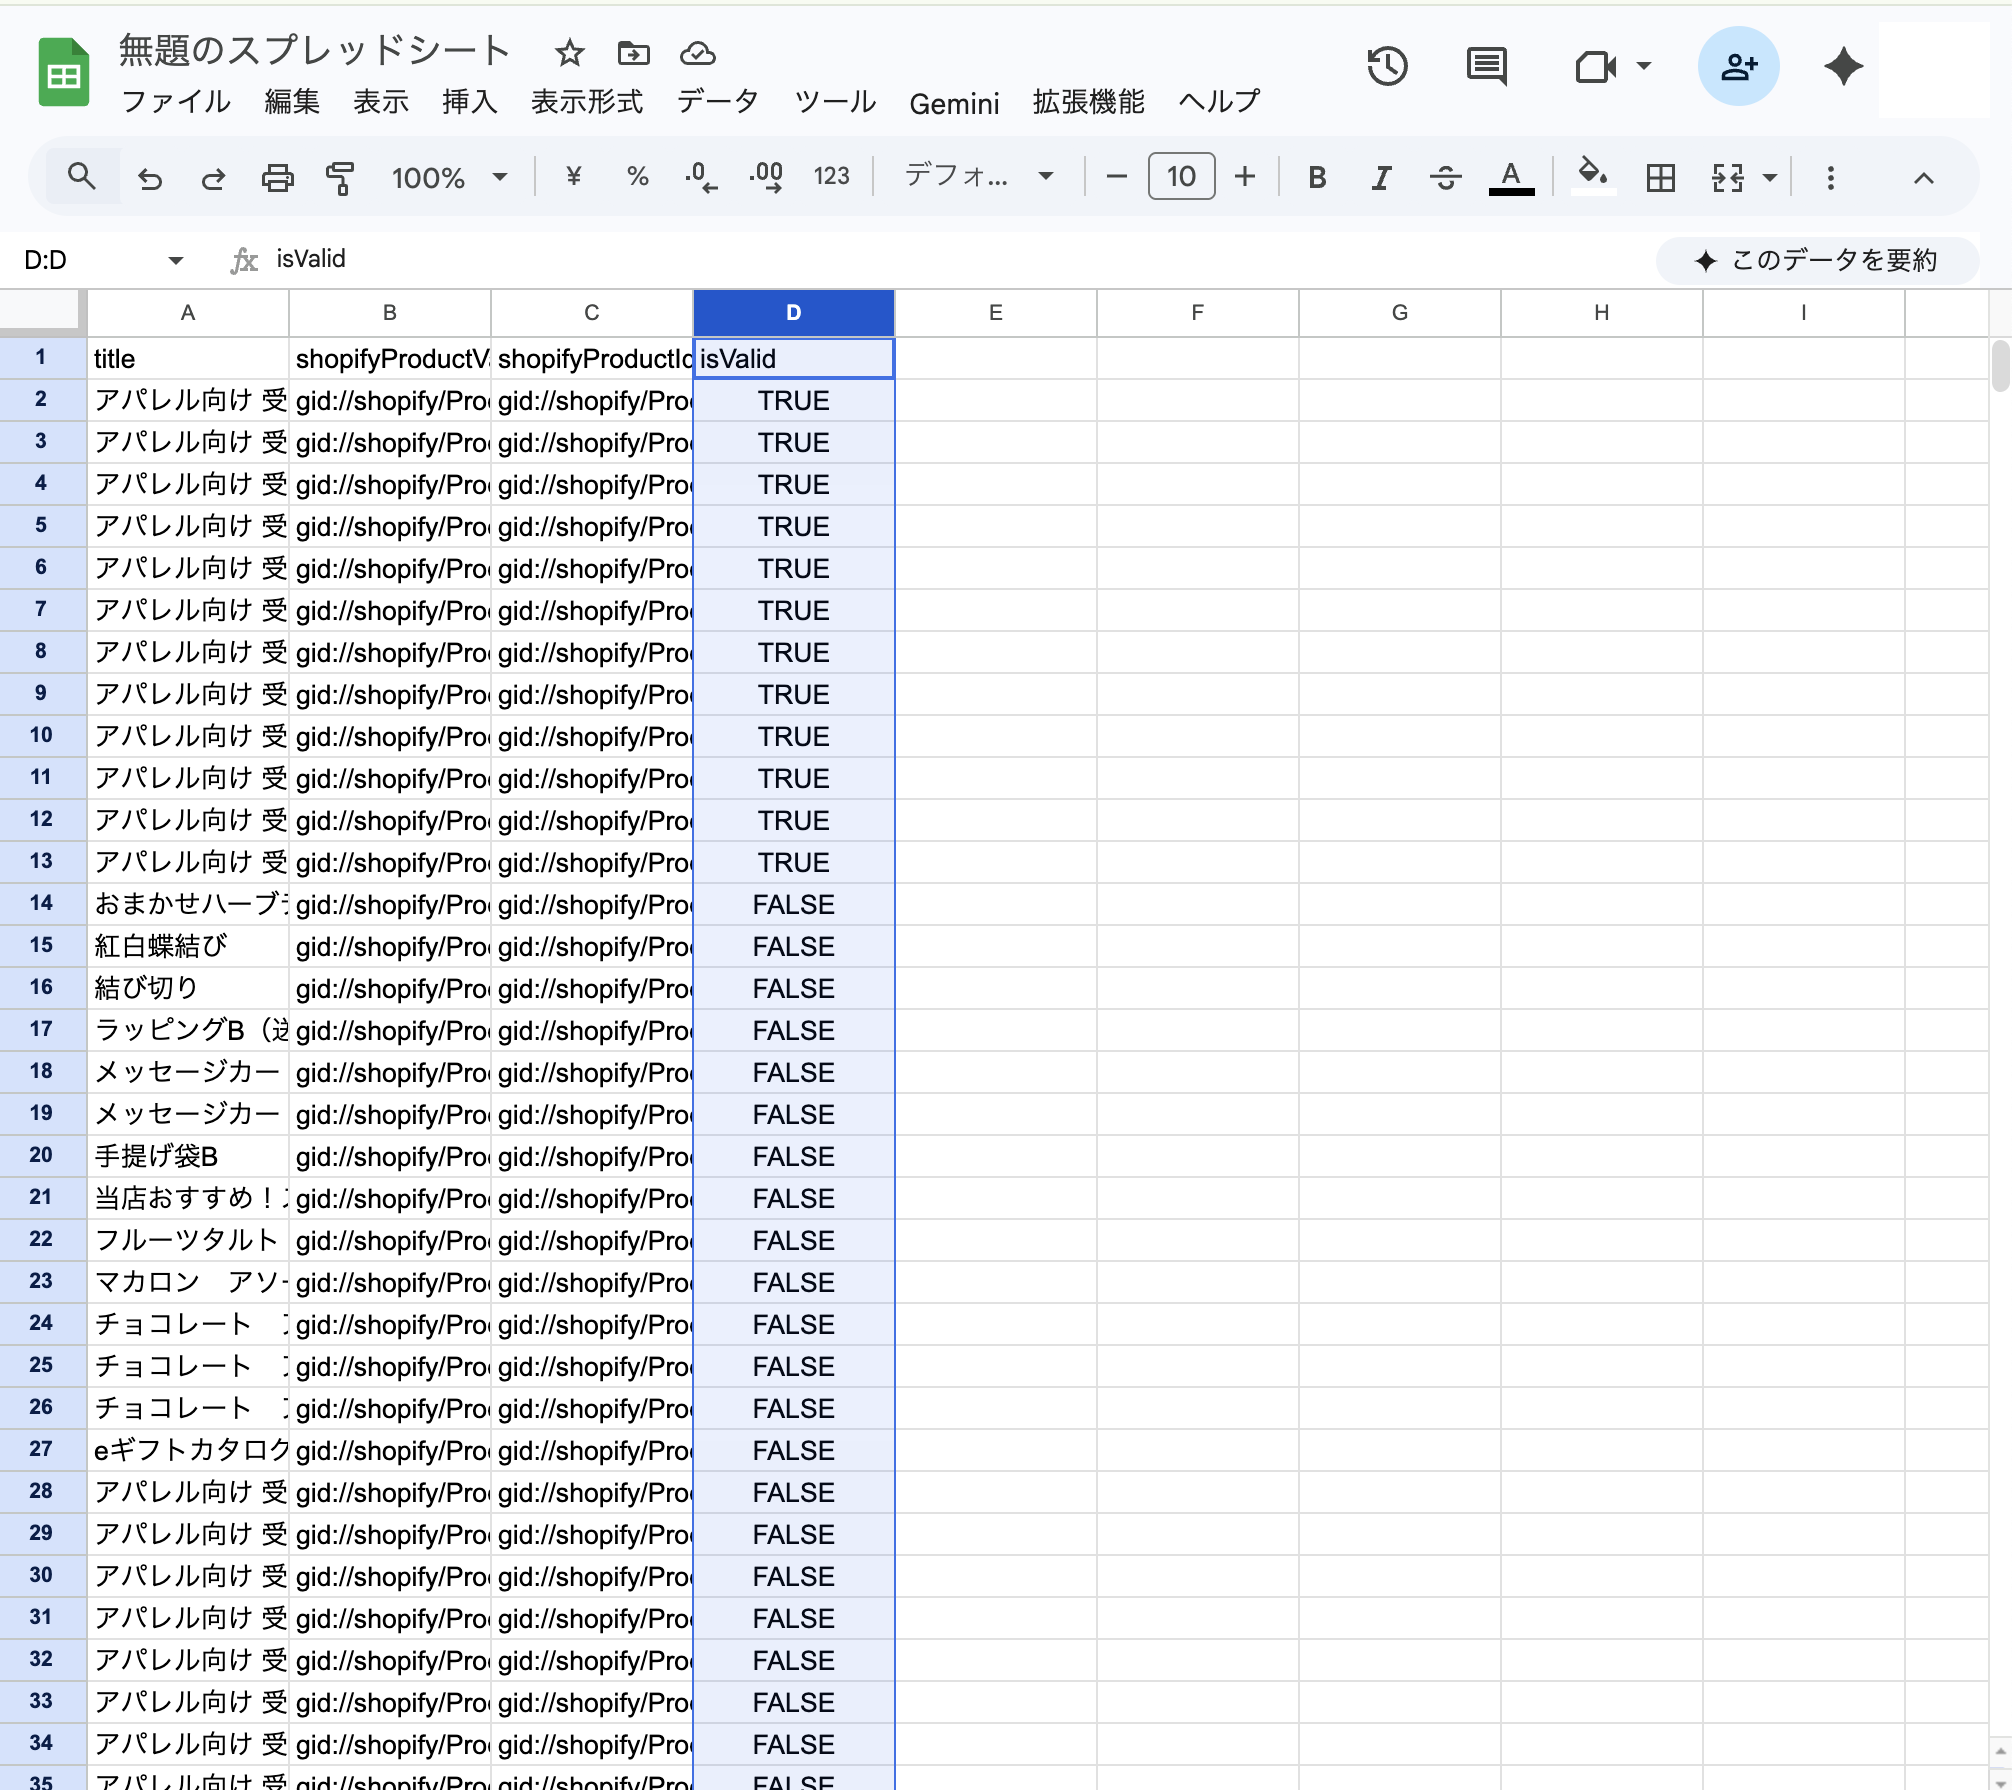Toggle italic formatting
This screenshot has width=2012, height=1790.
click(1381, 178)
